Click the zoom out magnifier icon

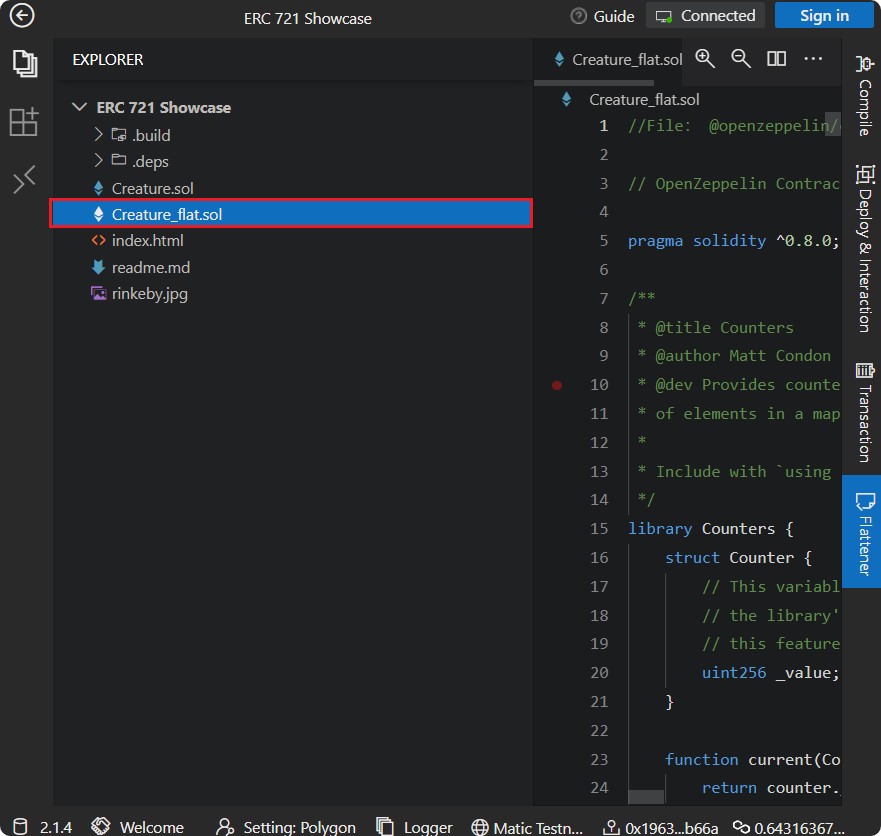tap(741, 59)
